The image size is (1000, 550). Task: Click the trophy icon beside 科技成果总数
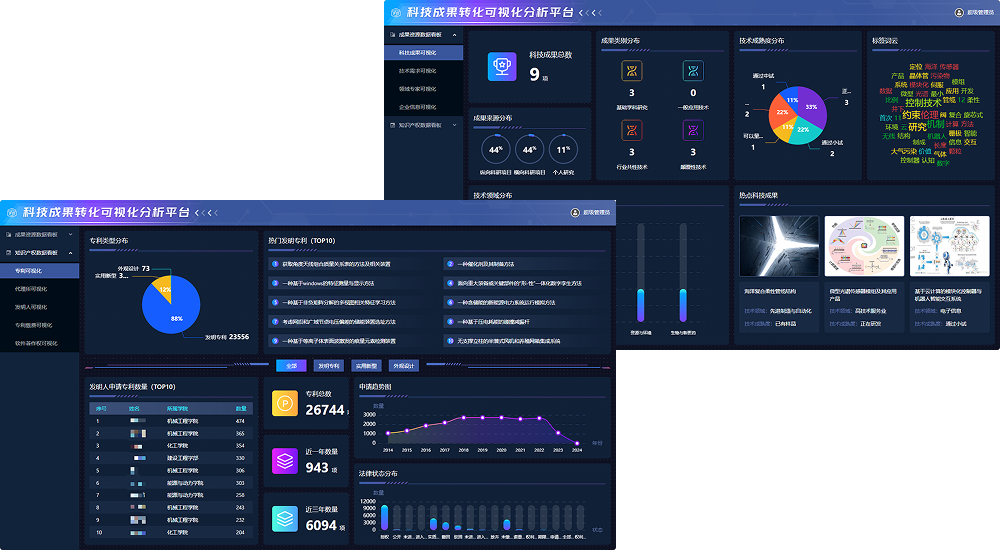pyautogui.click(x=501, y=65)
